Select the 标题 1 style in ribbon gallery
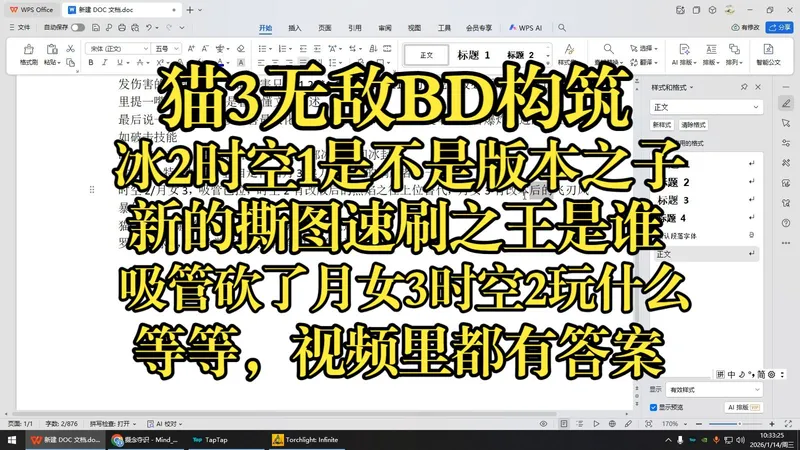 coord(473,55)
